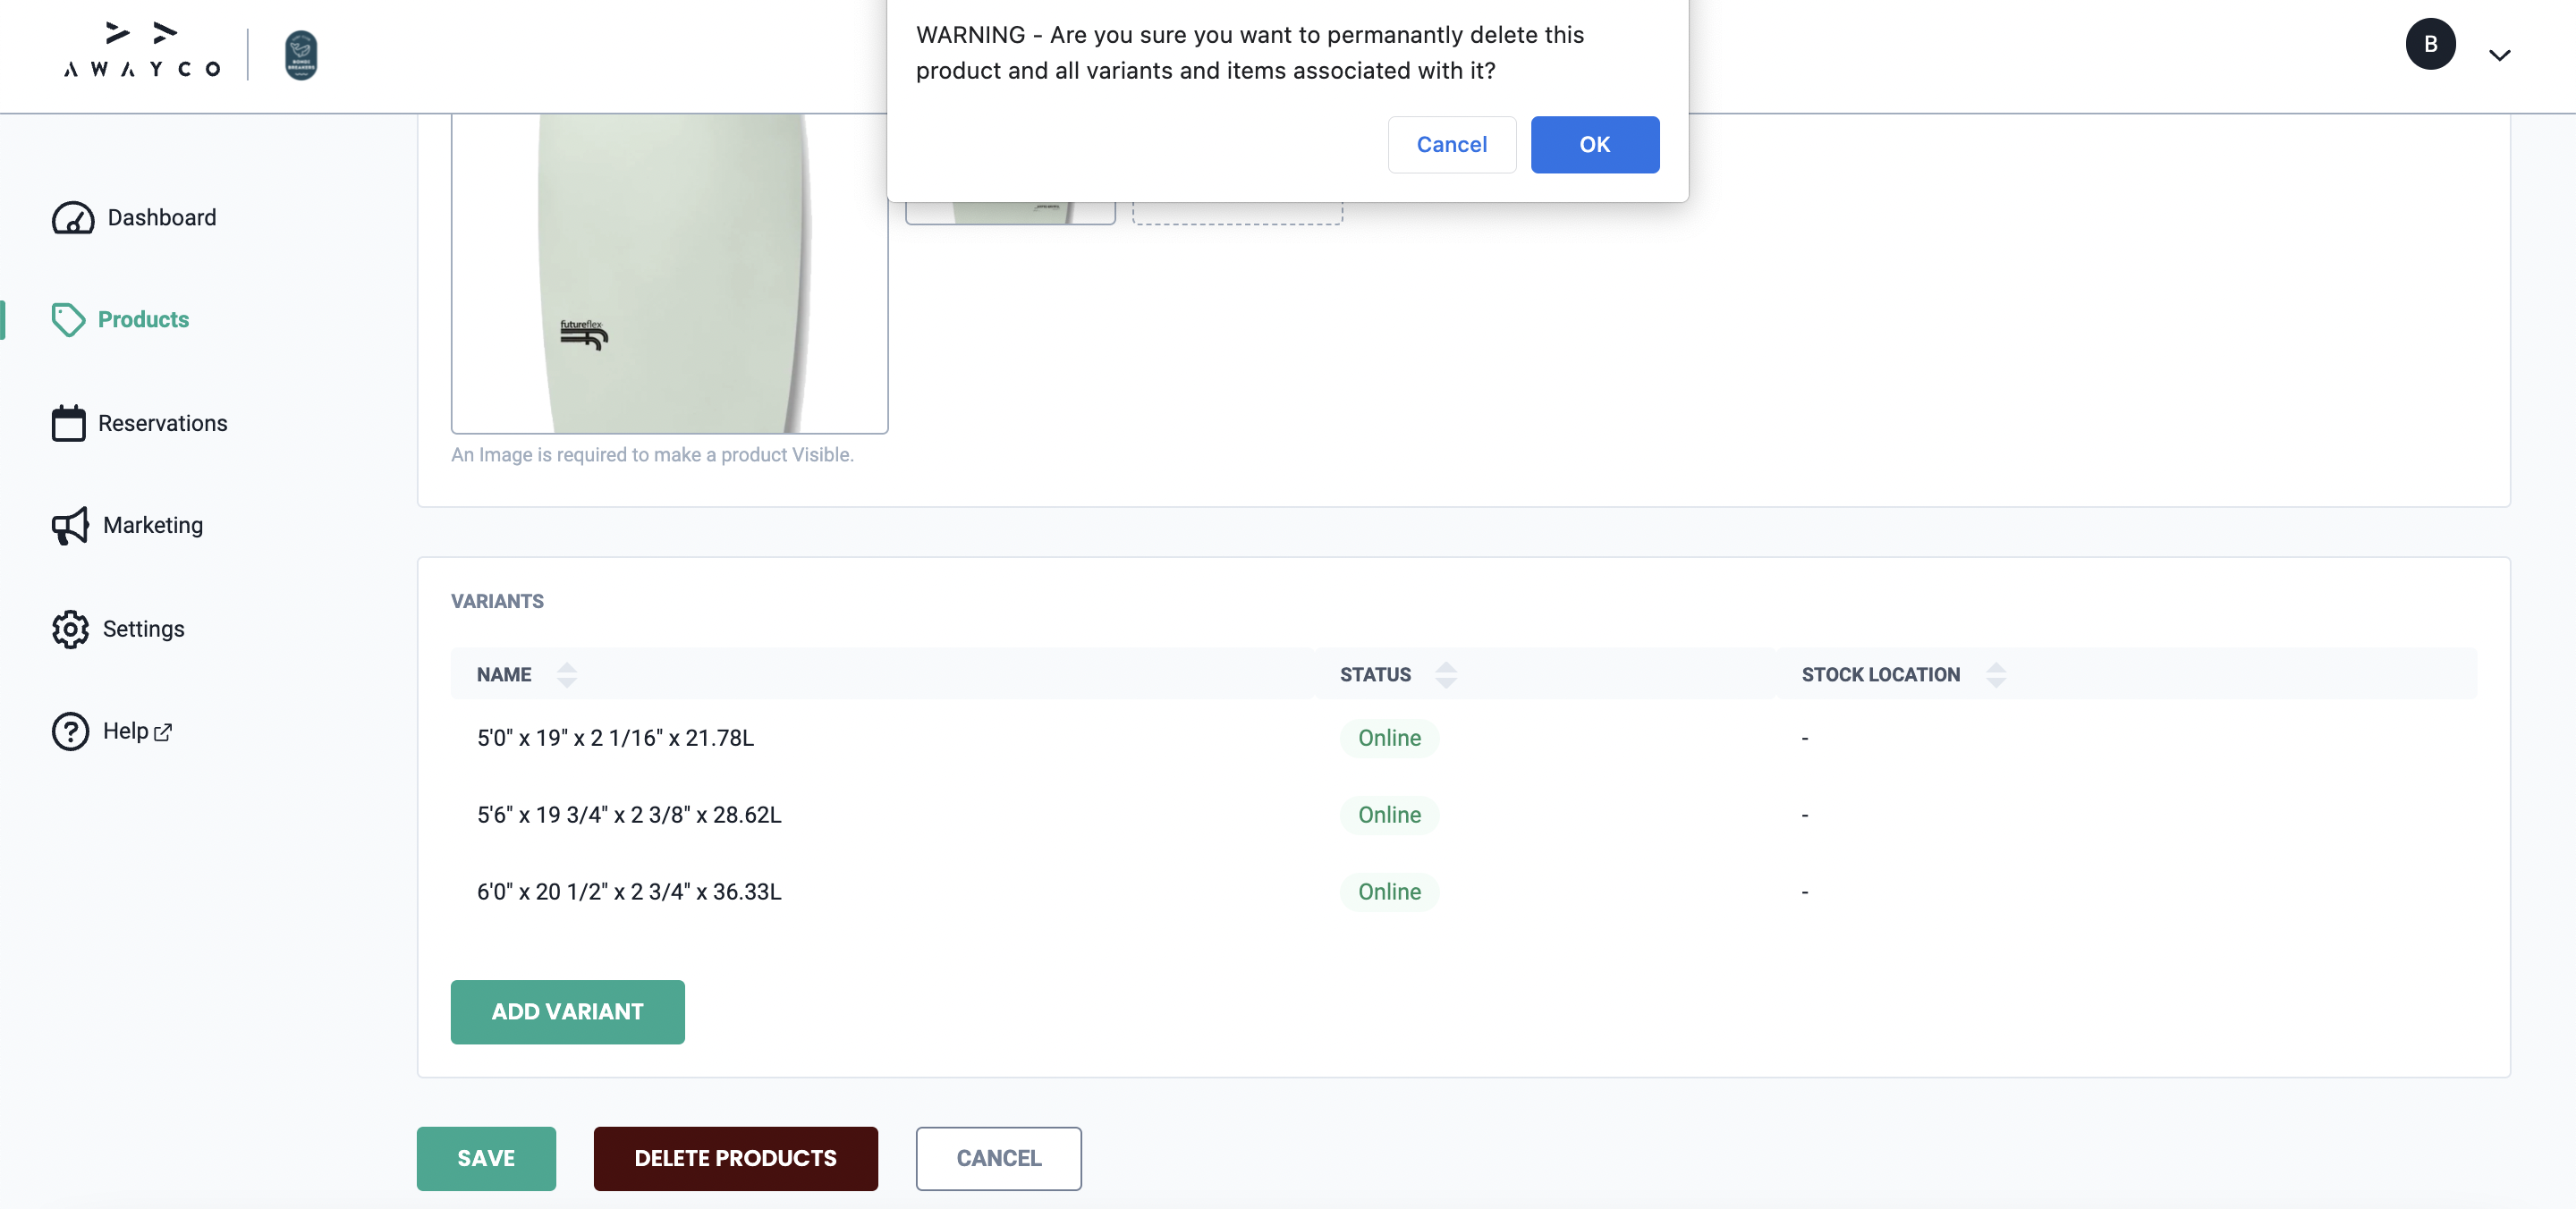Click the main surfboard product image
The height and width of the screenshot is (1209, 2576).
coord(669,272)
